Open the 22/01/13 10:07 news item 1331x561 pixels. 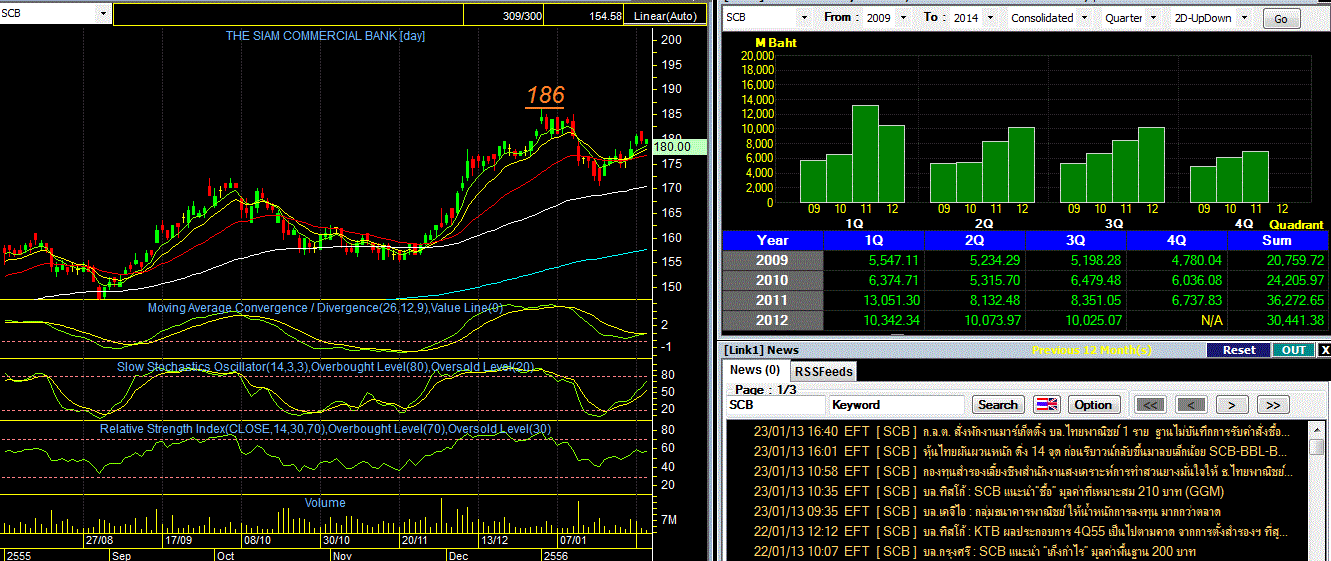pyautogui.click(x=1015, y=551)
